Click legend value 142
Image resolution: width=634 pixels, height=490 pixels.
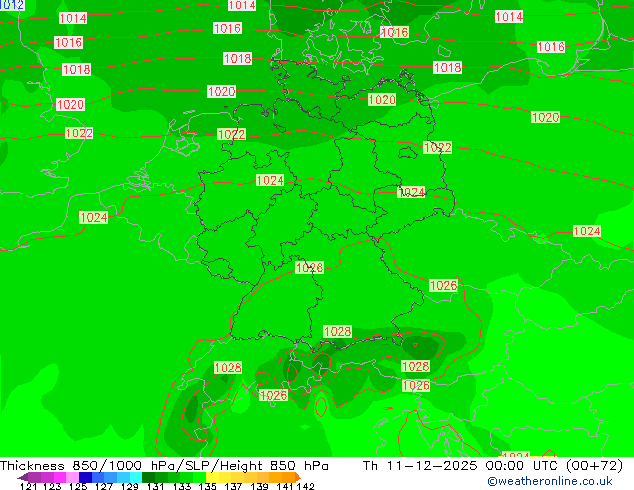305,486
